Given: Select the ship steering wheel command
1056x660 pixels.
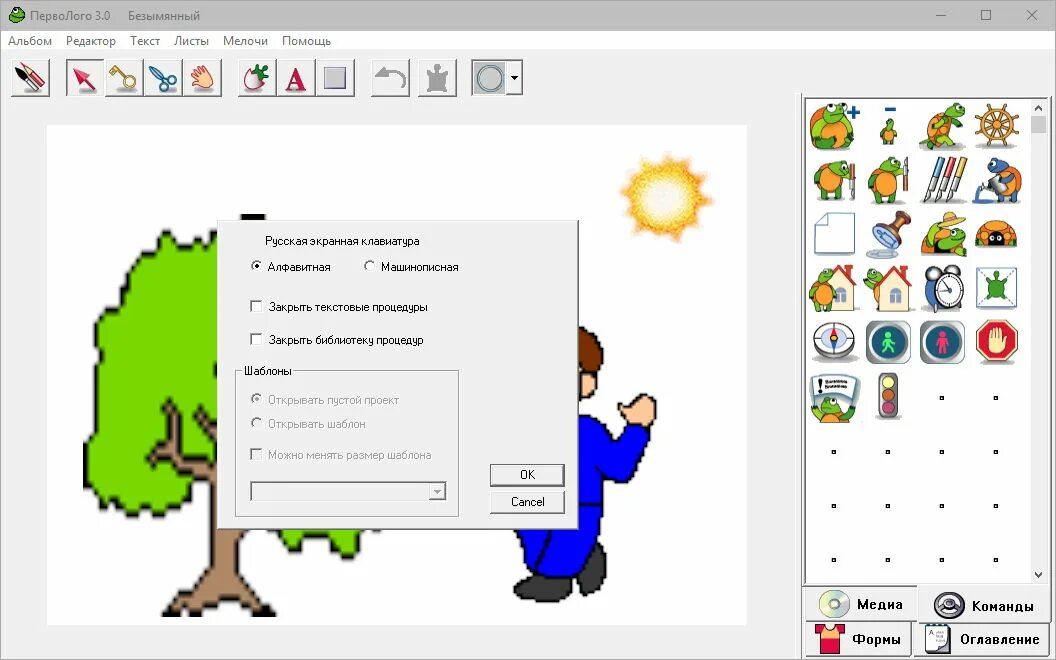Looking at the screenshot, I should point(996,126).
